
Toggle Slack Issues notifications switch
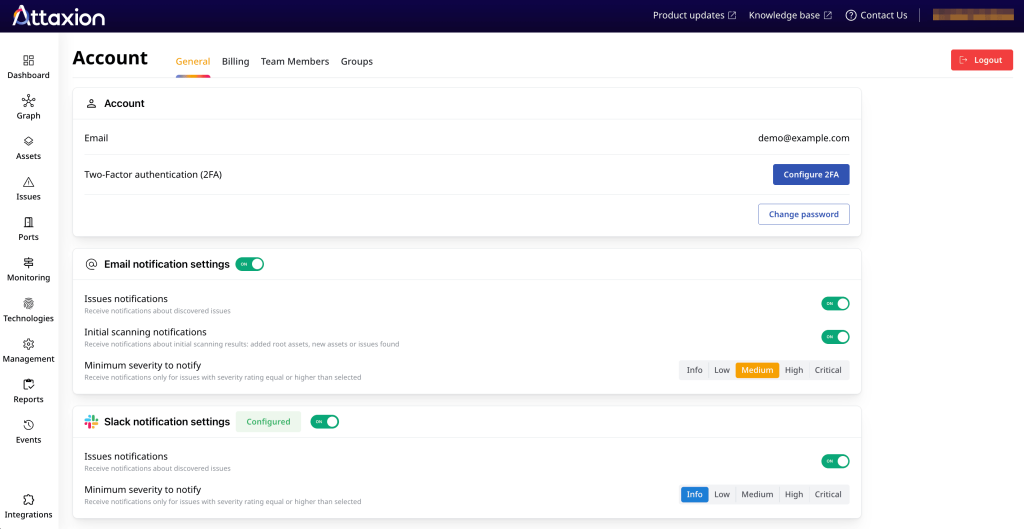point(835,461)
